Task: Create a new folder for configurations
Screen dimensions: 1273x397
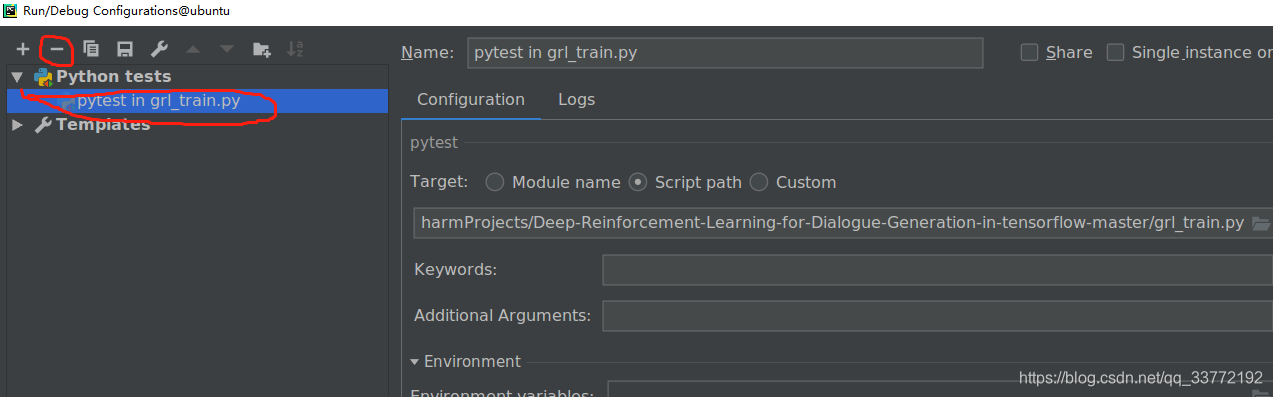Action: tap(262, 49)
